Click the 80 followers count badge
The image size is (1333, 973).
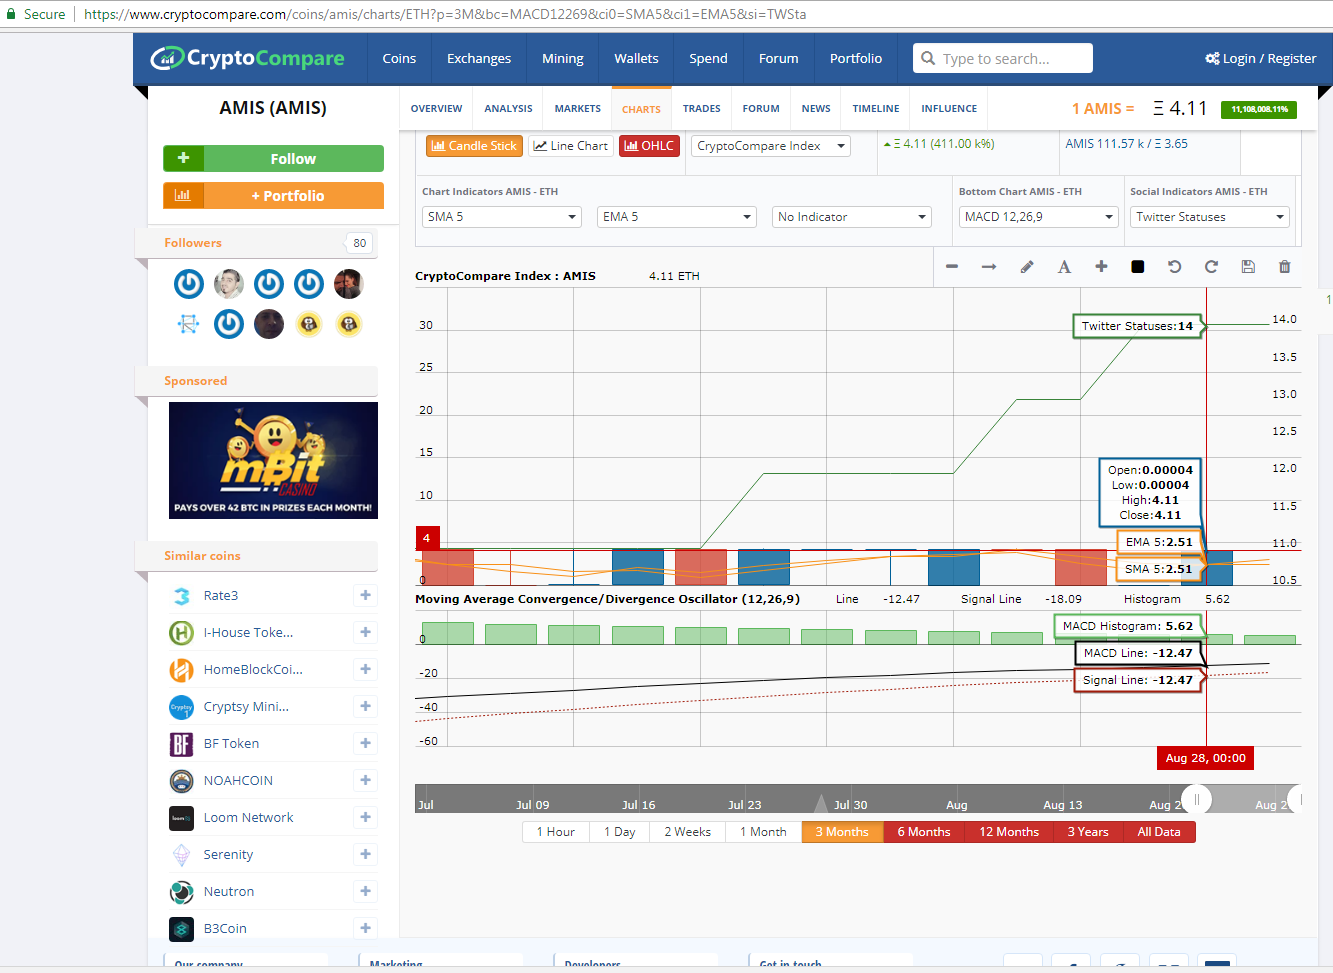(360, 243)
